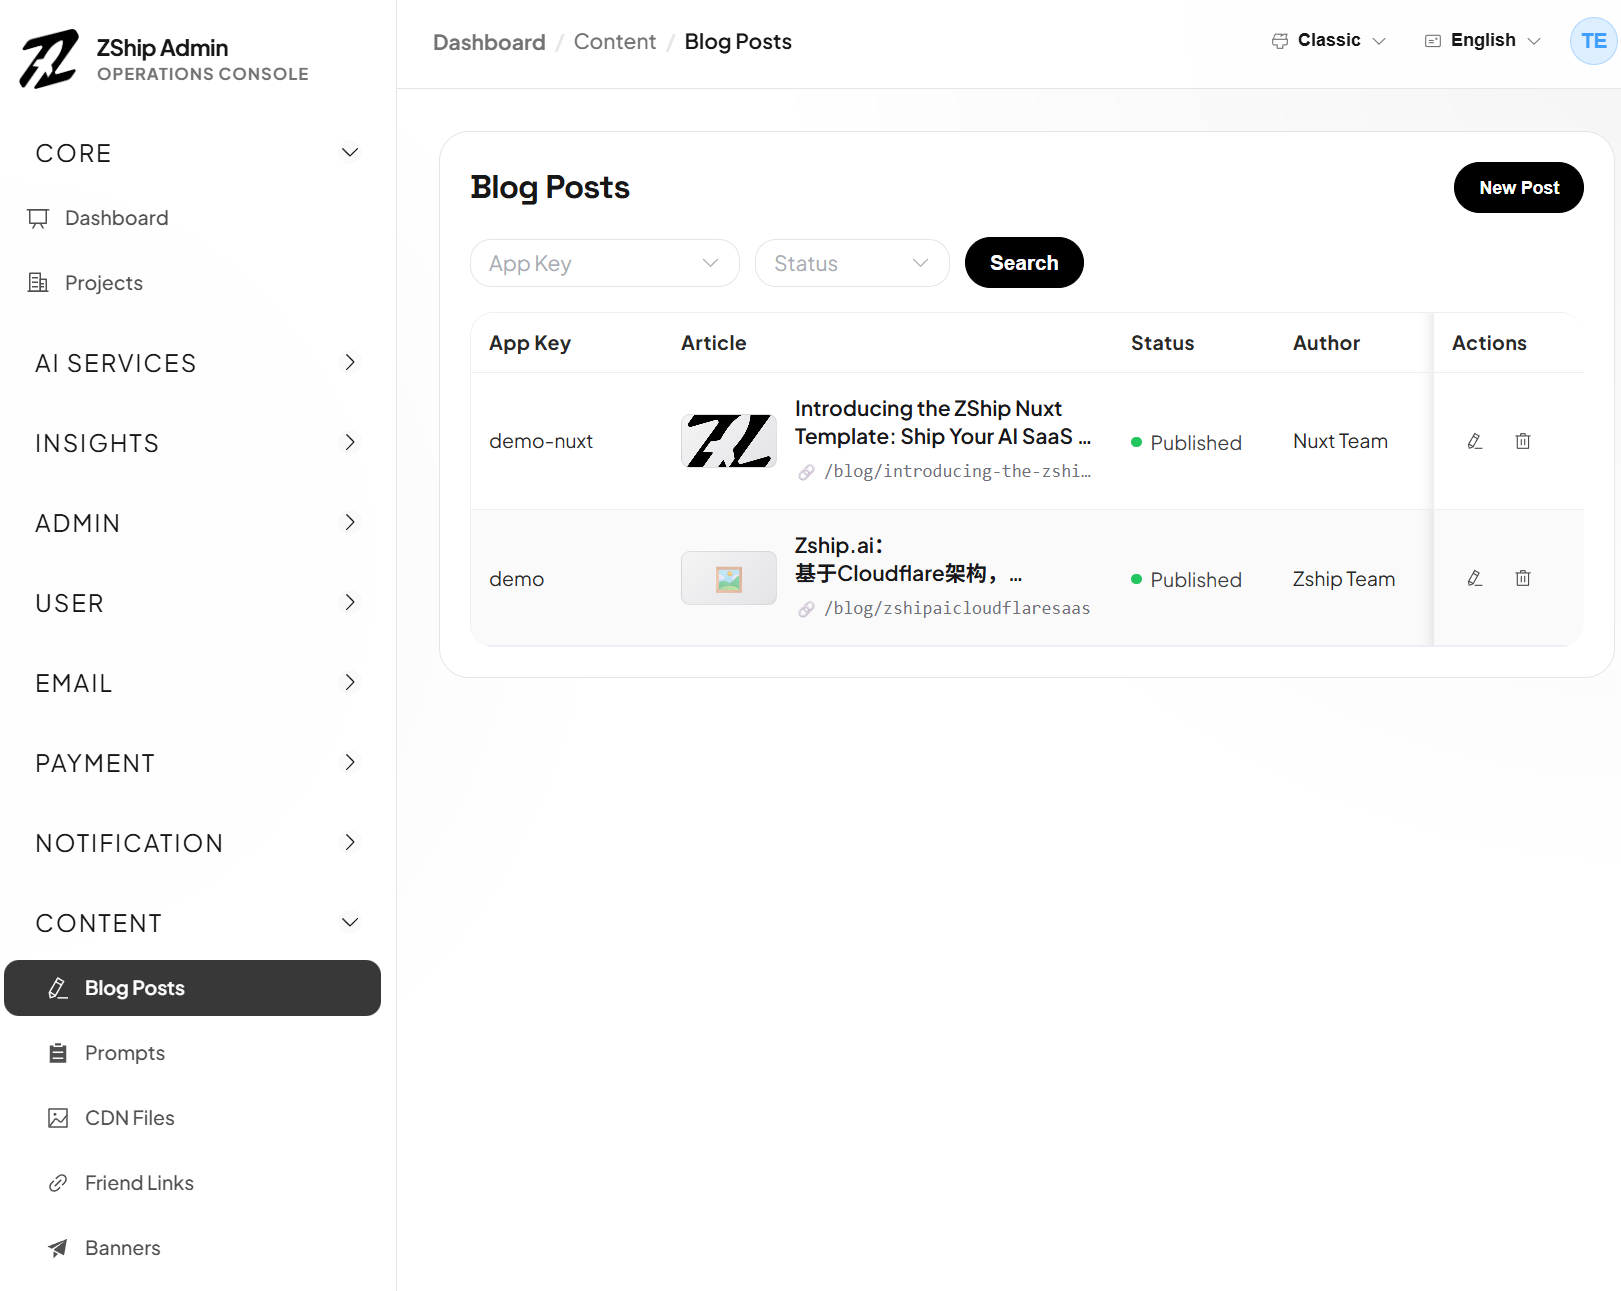Click the Zship.ai article thumbnail image
1621x1291 pixels.
pos(728,578)
